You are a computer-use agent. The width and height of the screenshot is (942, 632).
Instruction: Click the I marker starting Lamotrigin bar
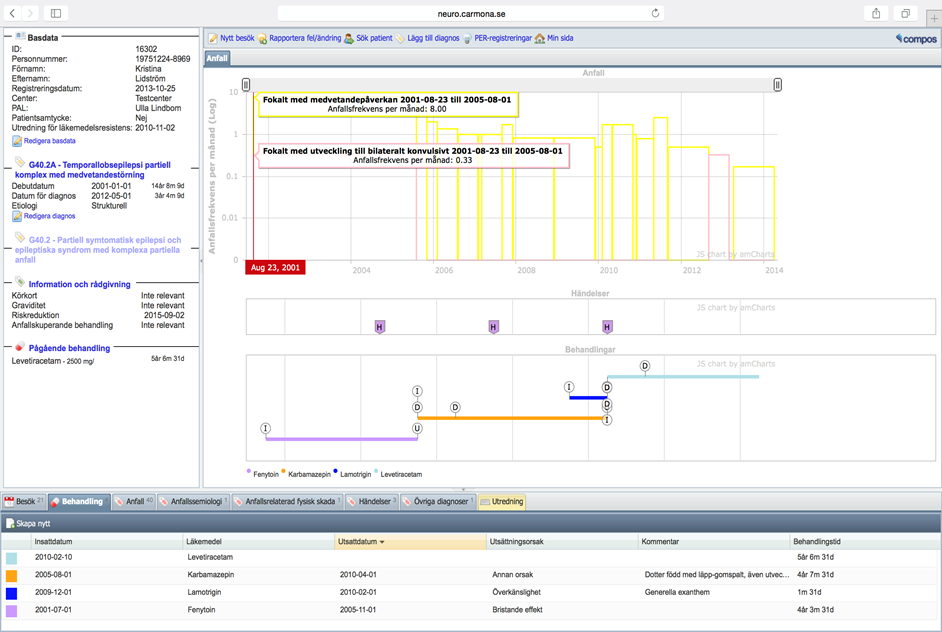(569, 387)
